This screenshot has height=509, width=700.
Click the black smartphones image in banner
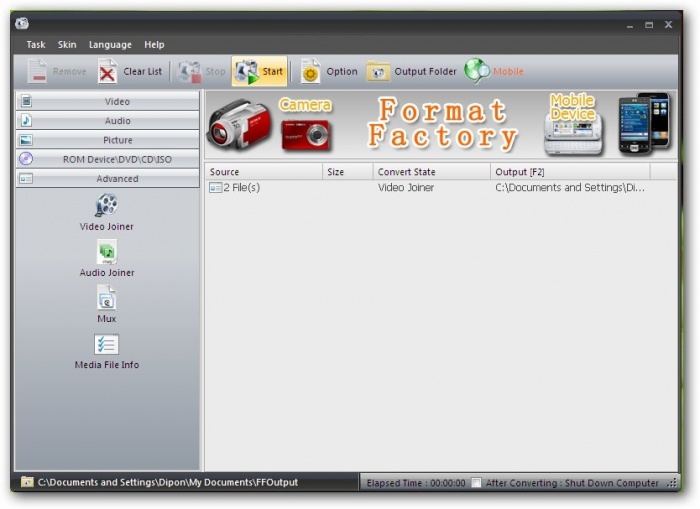click(644, 123)
